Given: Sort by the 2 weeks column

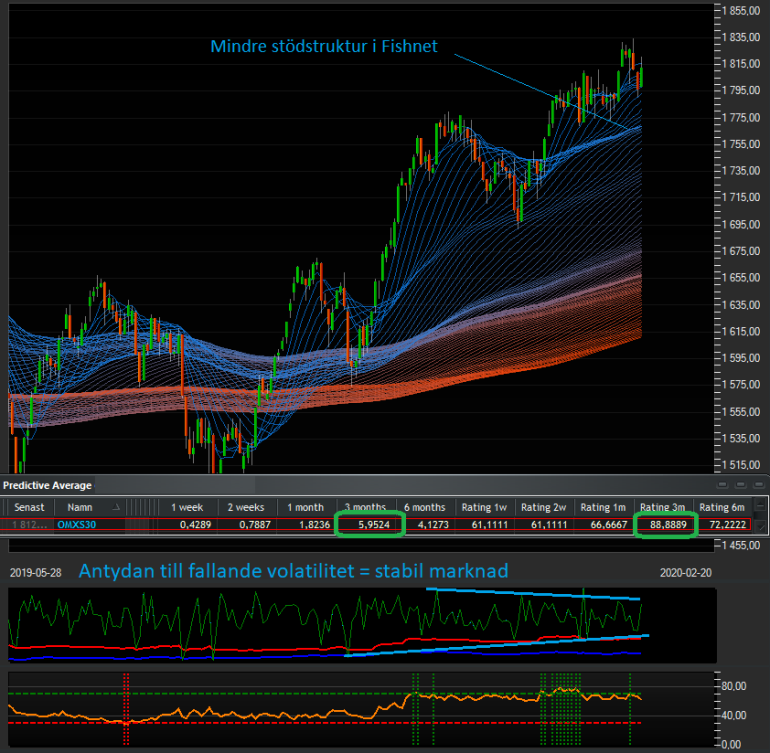Looking at the screenshot, I should [x=246, y=507].
